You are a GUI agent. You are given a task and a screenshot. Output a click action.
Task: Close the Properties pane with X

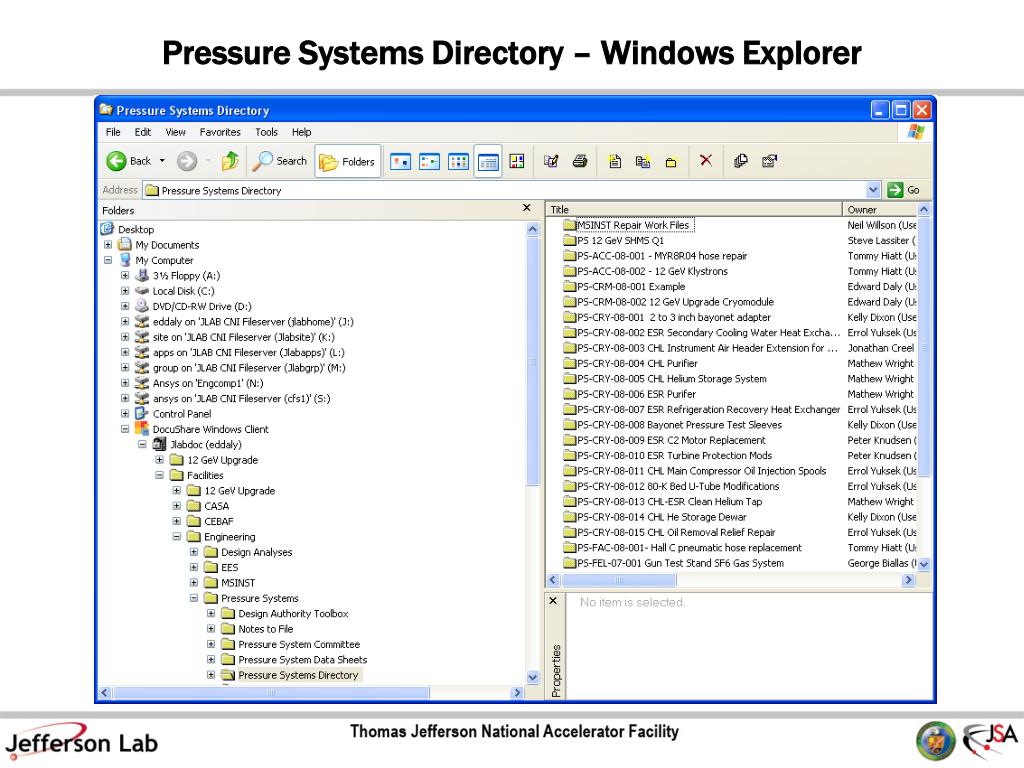click(x=553, y=601)
